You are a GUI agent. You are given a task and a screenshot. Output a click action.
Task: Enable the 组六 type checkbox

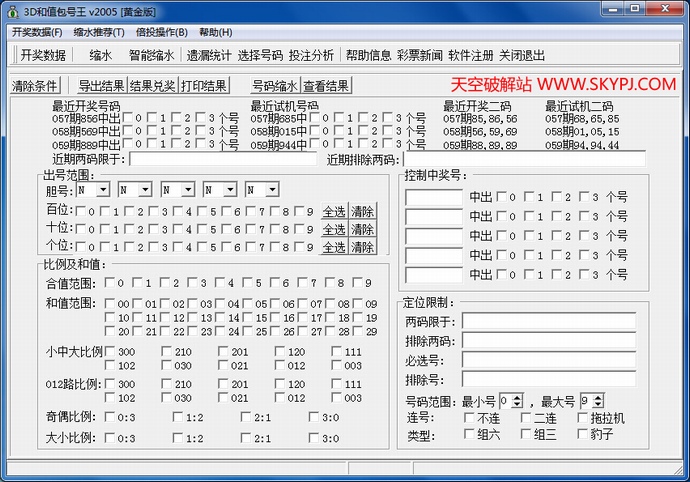[x=470, y=434]
